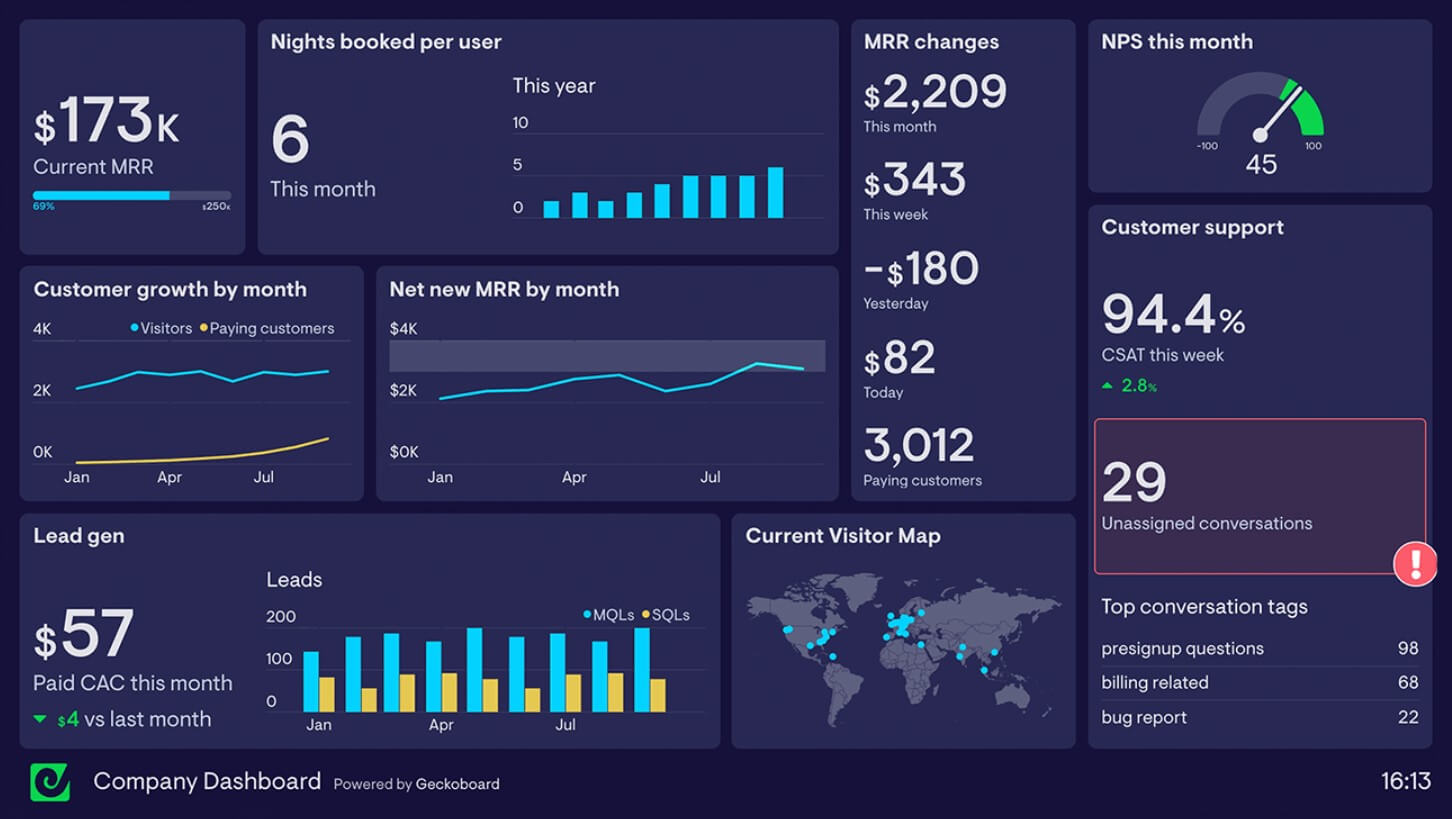Screen dimensions: 1452x819
Task: Select the green down arrow near $4
Action: coord(41,718)
